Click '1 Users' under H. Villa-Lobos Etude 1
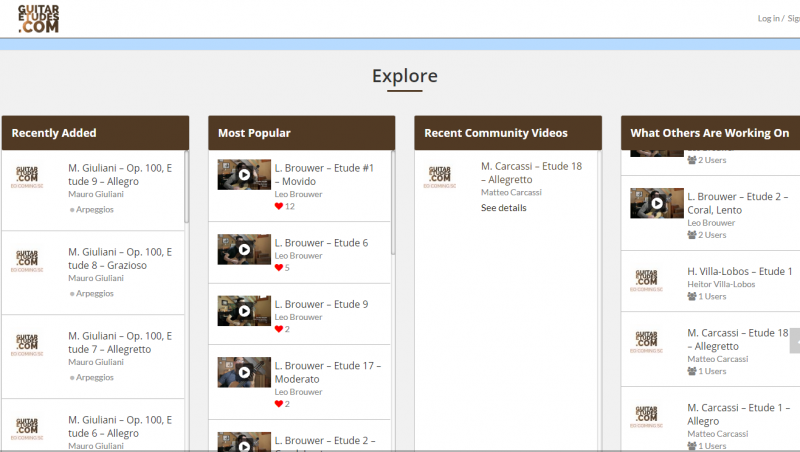This screenshot has width=800, height=452. [712, 296]
